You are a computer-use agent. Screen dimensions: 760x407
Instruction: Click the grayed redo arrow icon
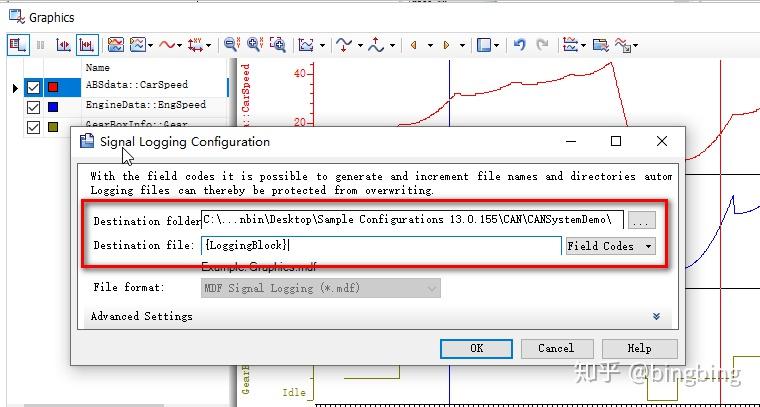(542, 45)
